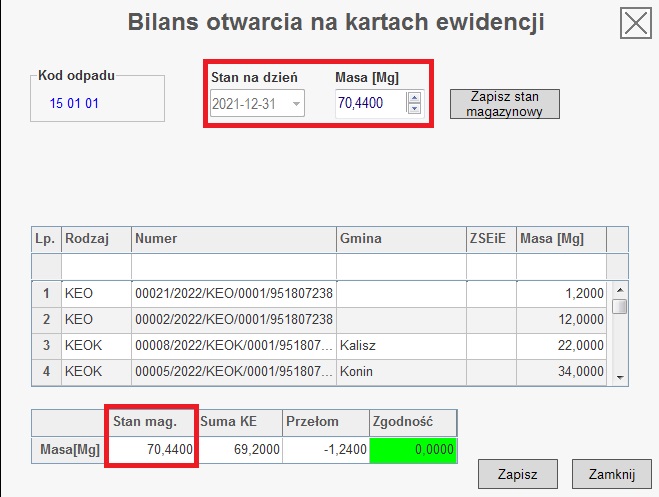Close the dialog with the X icon
This screenshot has width=659, height=497.
pos(635,23)
